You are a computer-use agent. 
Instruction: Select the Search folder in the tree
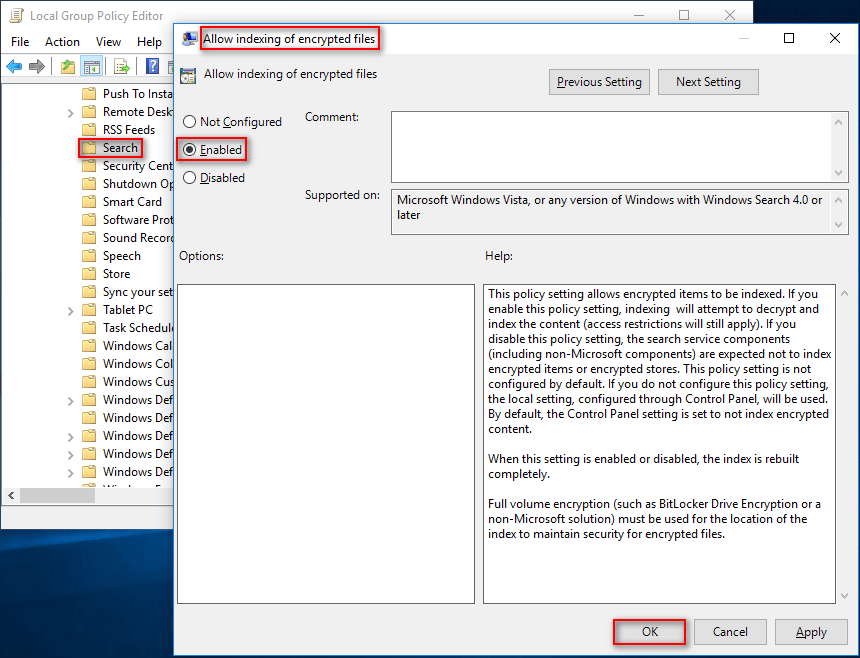tap(119, 147)
